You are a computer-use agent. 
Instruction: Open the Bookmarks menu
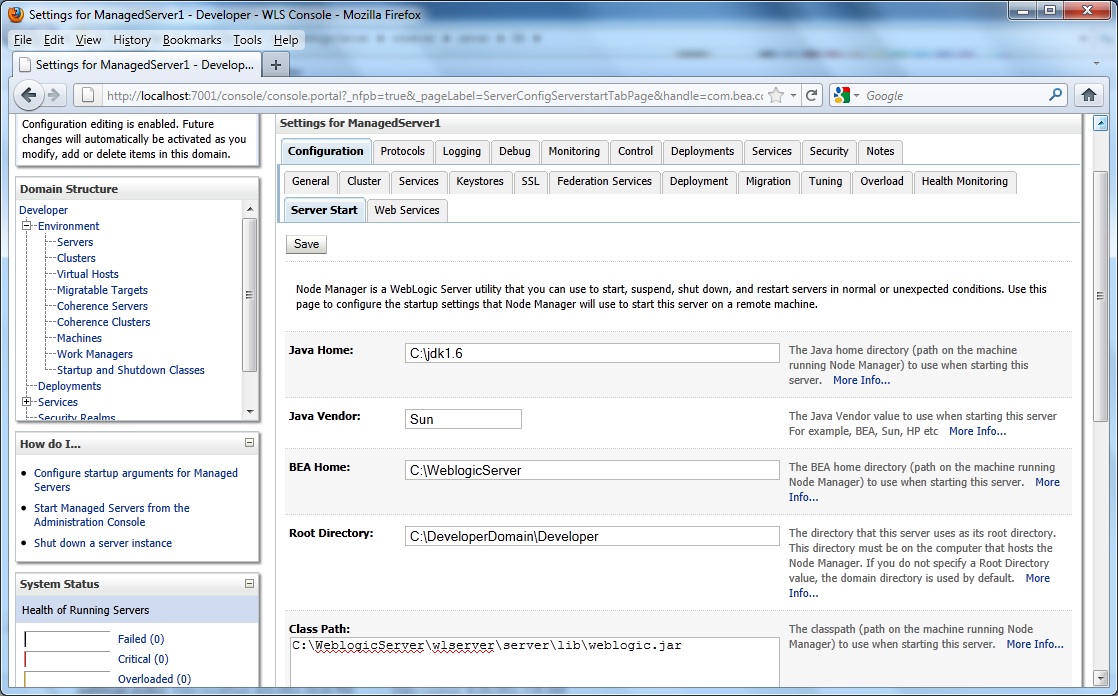pyautogui.click(x=192, y=40)
